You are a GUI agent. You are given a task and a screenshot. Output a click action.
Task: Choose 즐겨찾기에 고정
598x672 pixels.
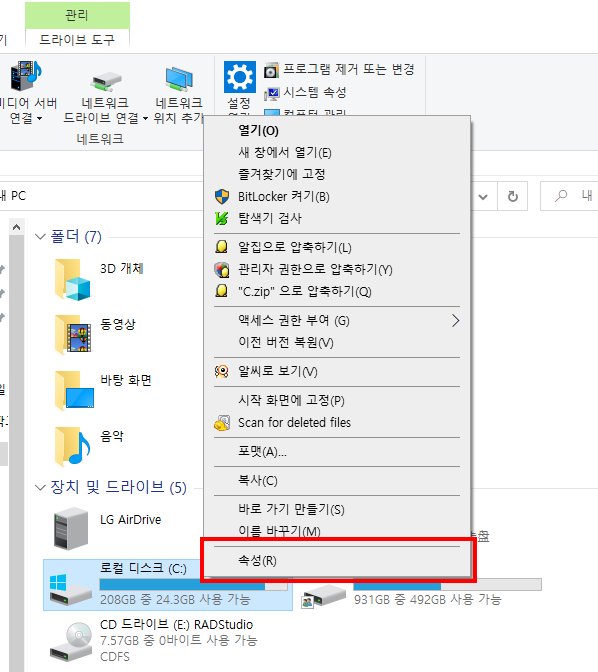337,174
